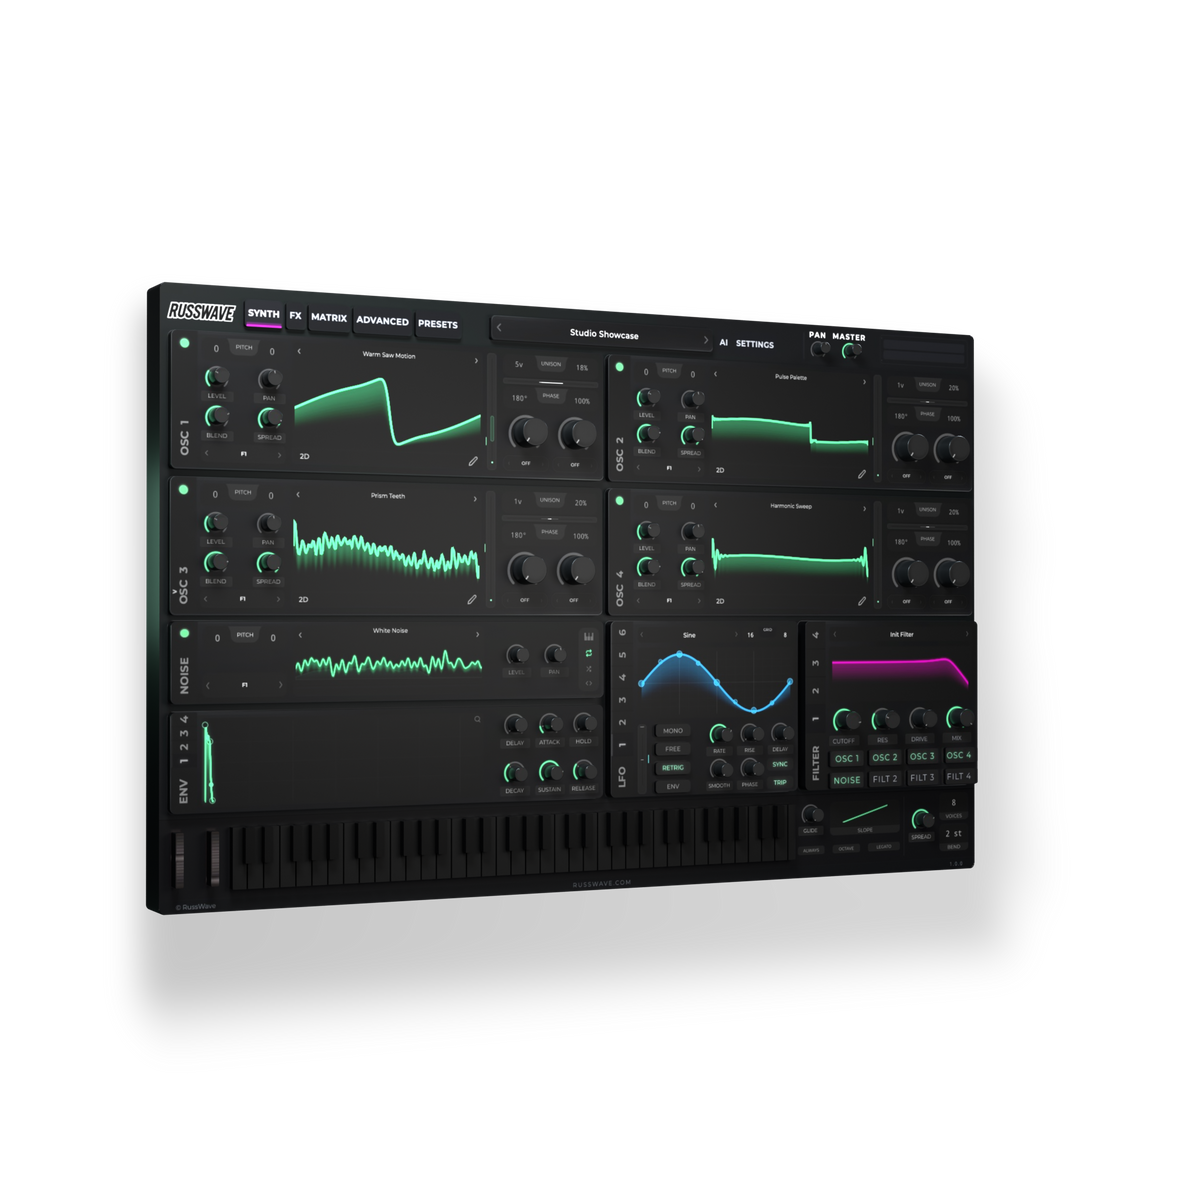The height and width of the screenshot is (1200, 1200).
Task: Toggle filter routing for OSC 1
Action: point(846,759)
